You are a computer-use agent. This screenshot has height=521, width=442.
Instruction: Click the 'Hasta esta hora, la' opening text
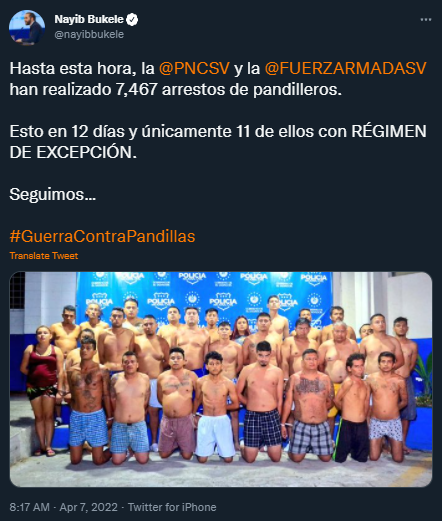(82, 68)
